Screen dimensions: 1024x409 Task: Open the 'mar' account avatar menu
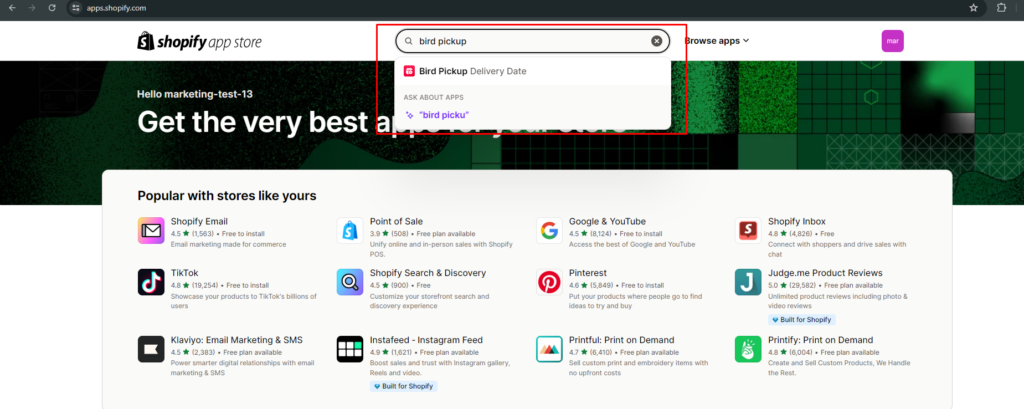click(892, 41)
